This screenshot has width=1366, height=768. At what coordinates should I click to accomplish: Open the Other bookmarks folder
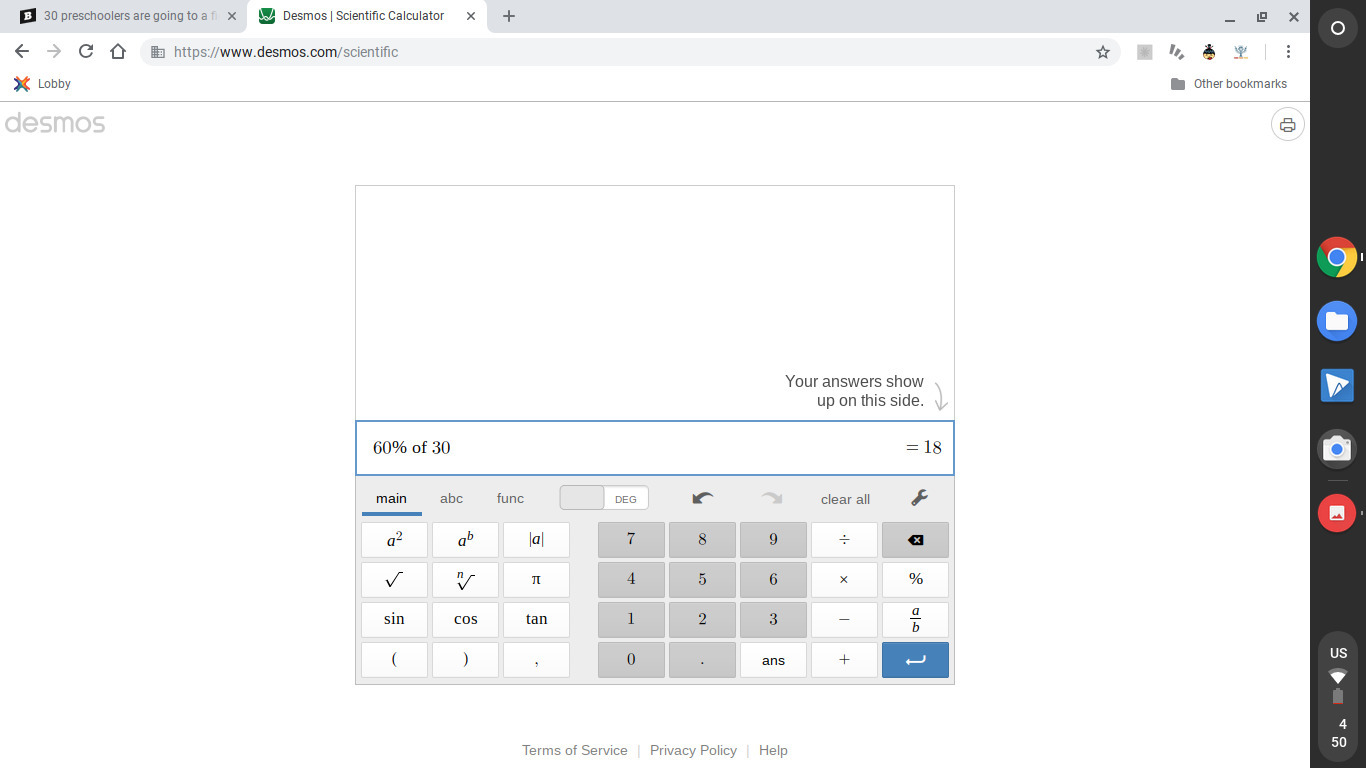click(1229, 84)
